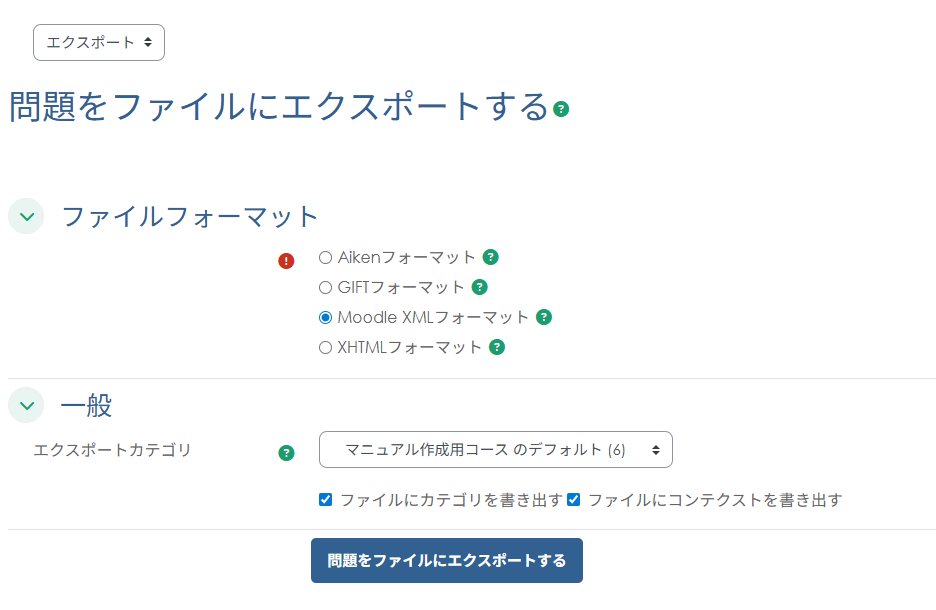The width and height of the screenshot is (936, 610).
Task: Open help for Moodle XMLフォーマット
Action: [543, 317]
